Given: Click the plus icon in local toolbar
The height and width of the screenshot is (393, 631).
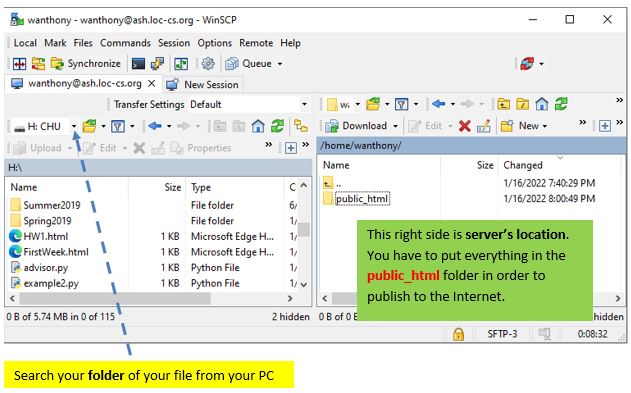Looking at the screenshot, I should [291, 148].
